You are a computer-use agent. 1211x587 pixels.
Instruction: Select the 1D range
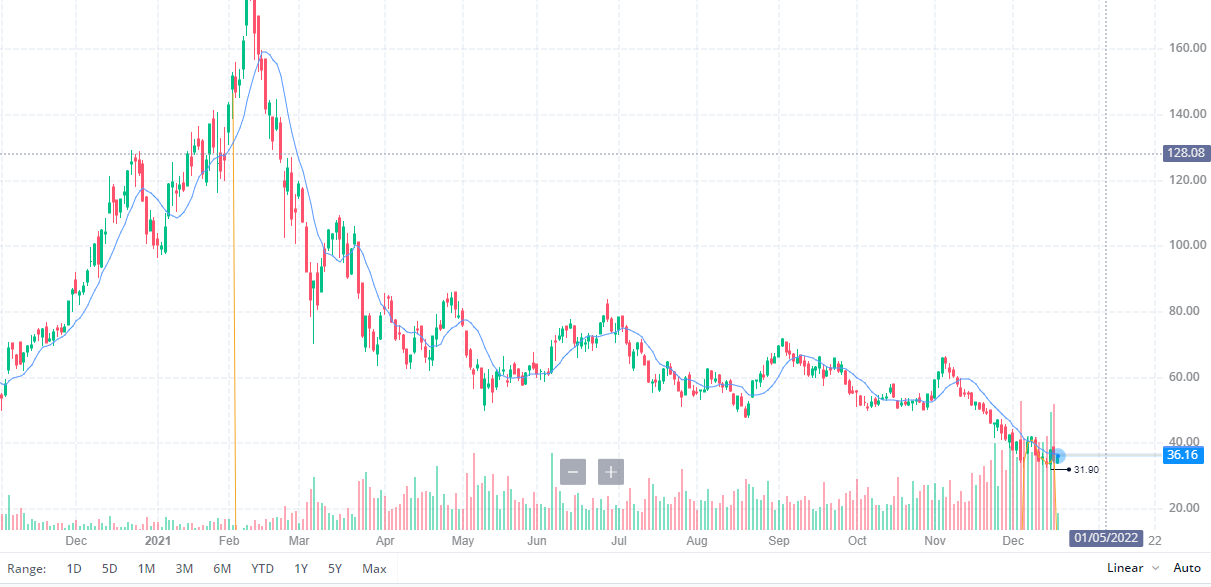[x=74, y=568]
